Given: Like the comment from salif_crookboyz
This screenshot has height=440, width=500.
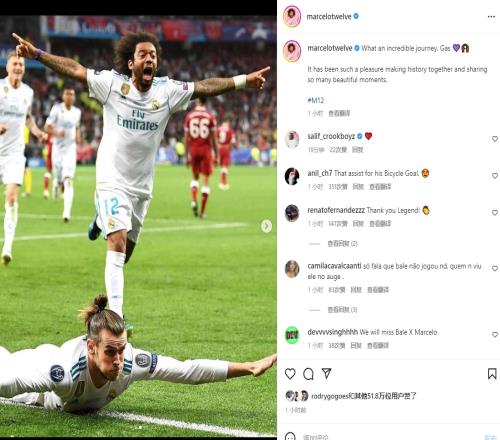Looking at the screenshot, I should (495, 139).
